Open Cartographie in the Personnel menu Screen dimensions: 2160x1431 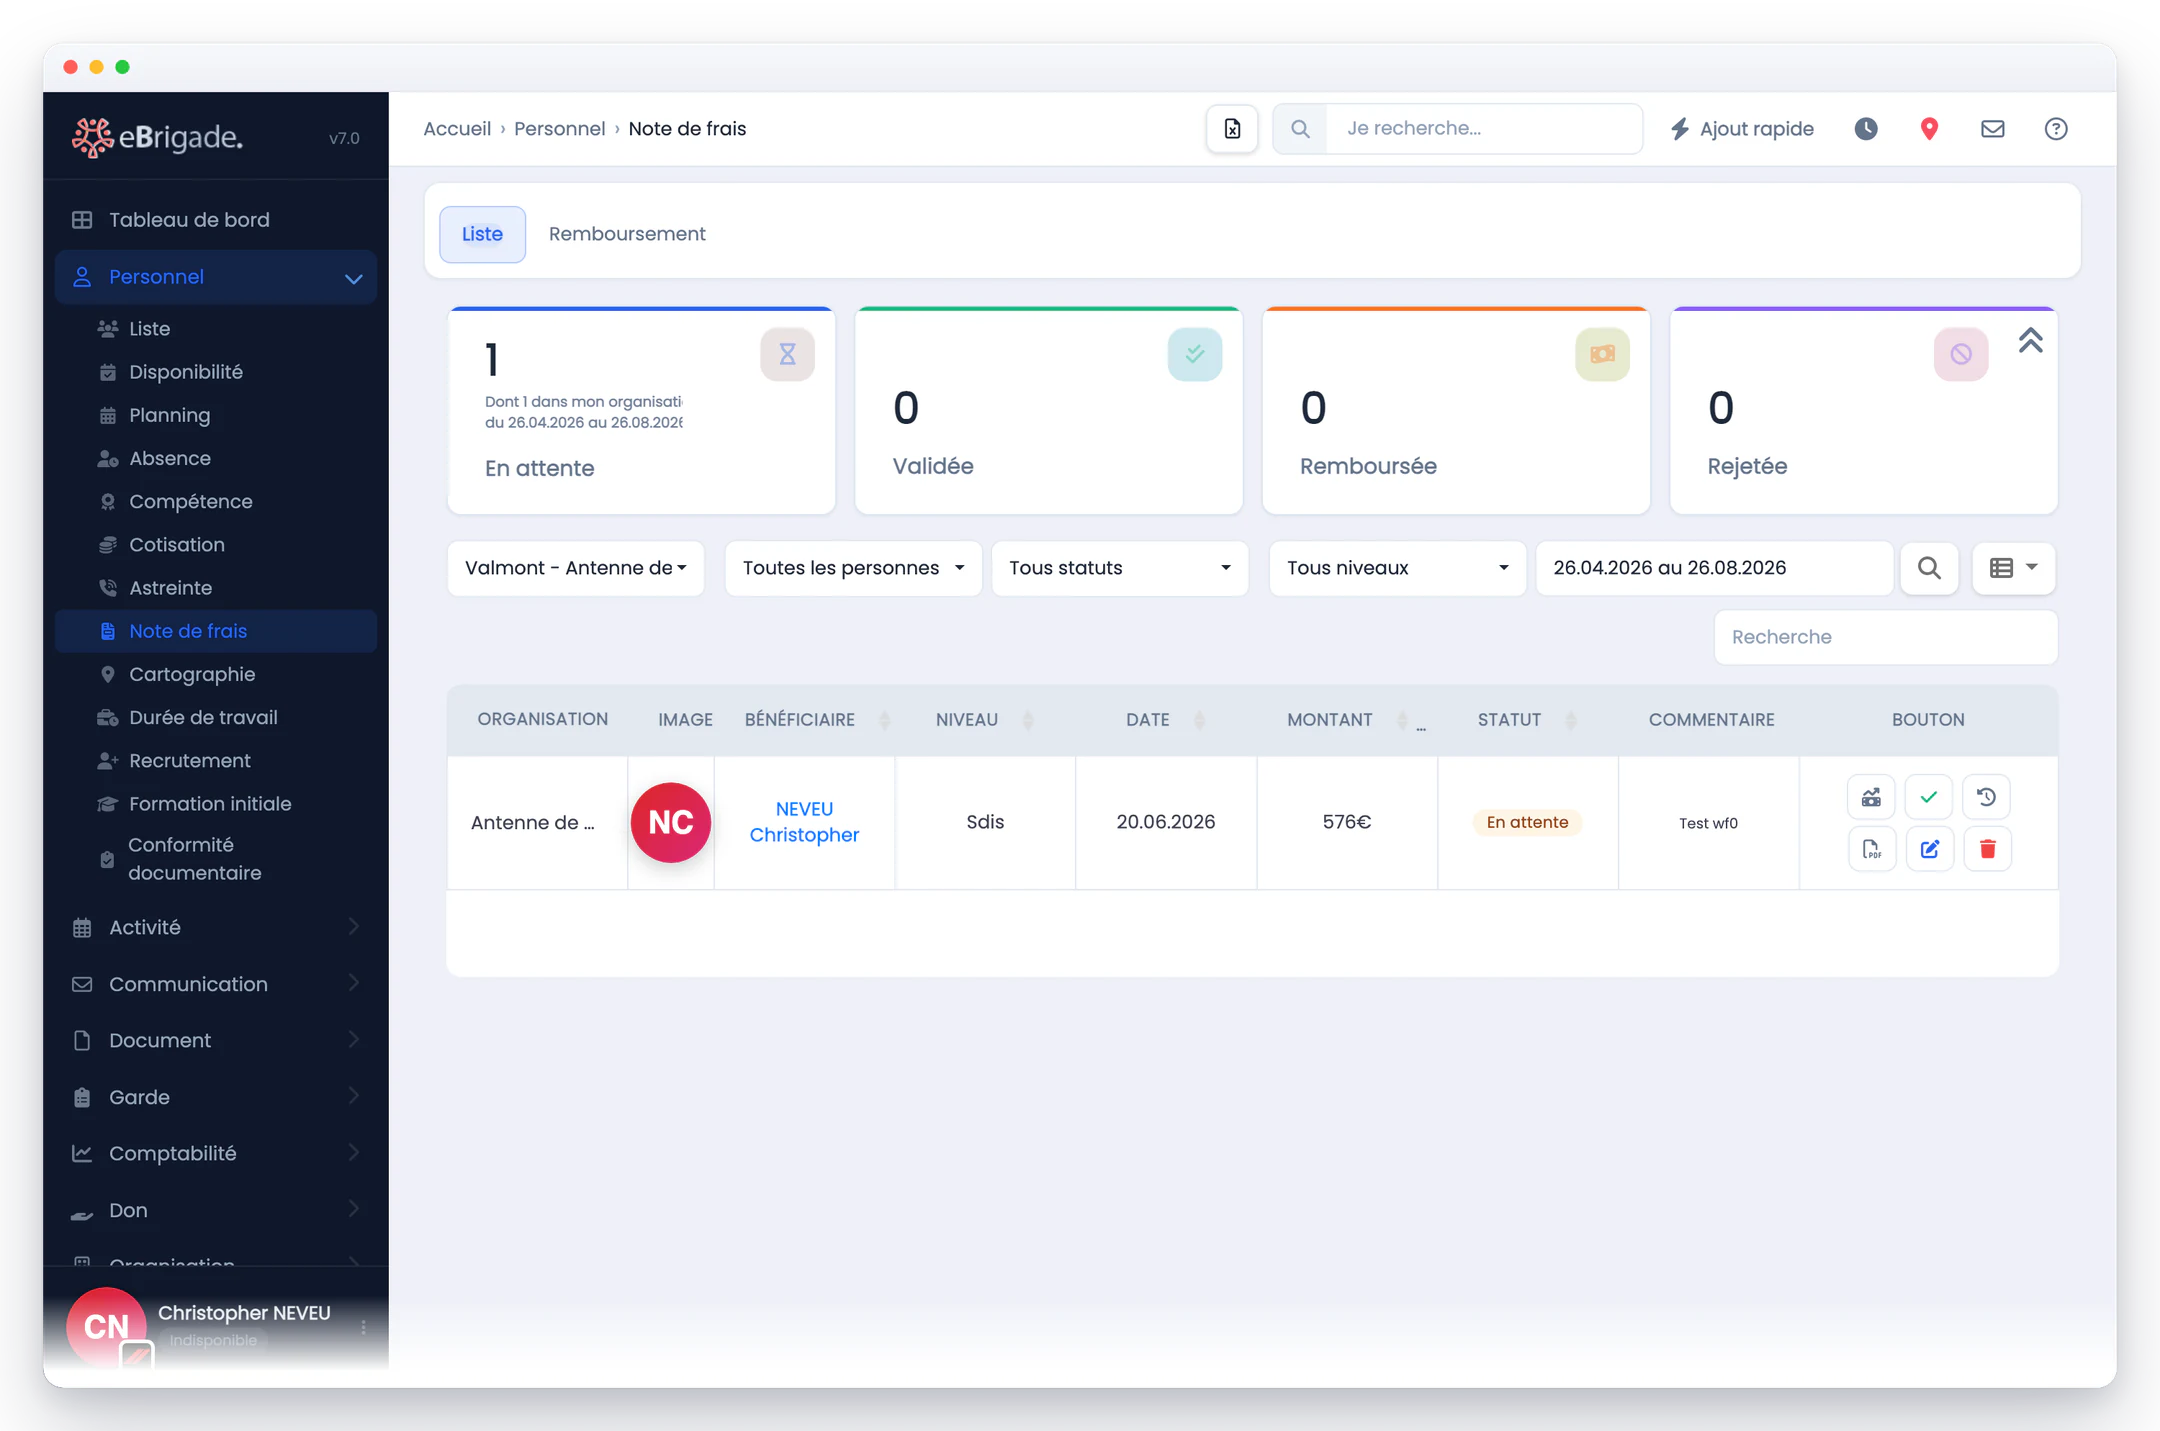coord(192,674)
